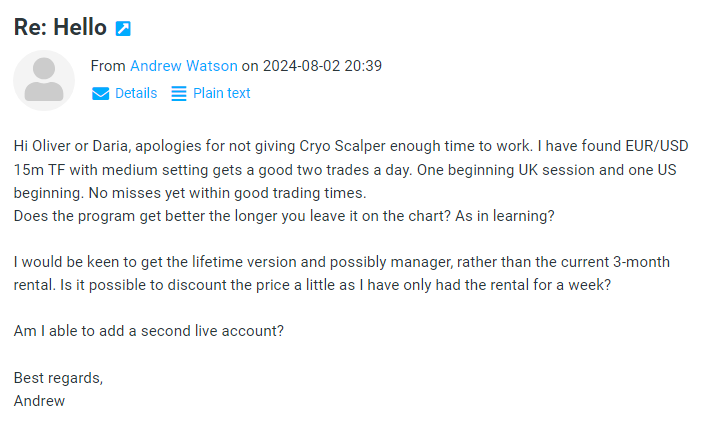Switch message view to Plain text

tap(221, 93)
